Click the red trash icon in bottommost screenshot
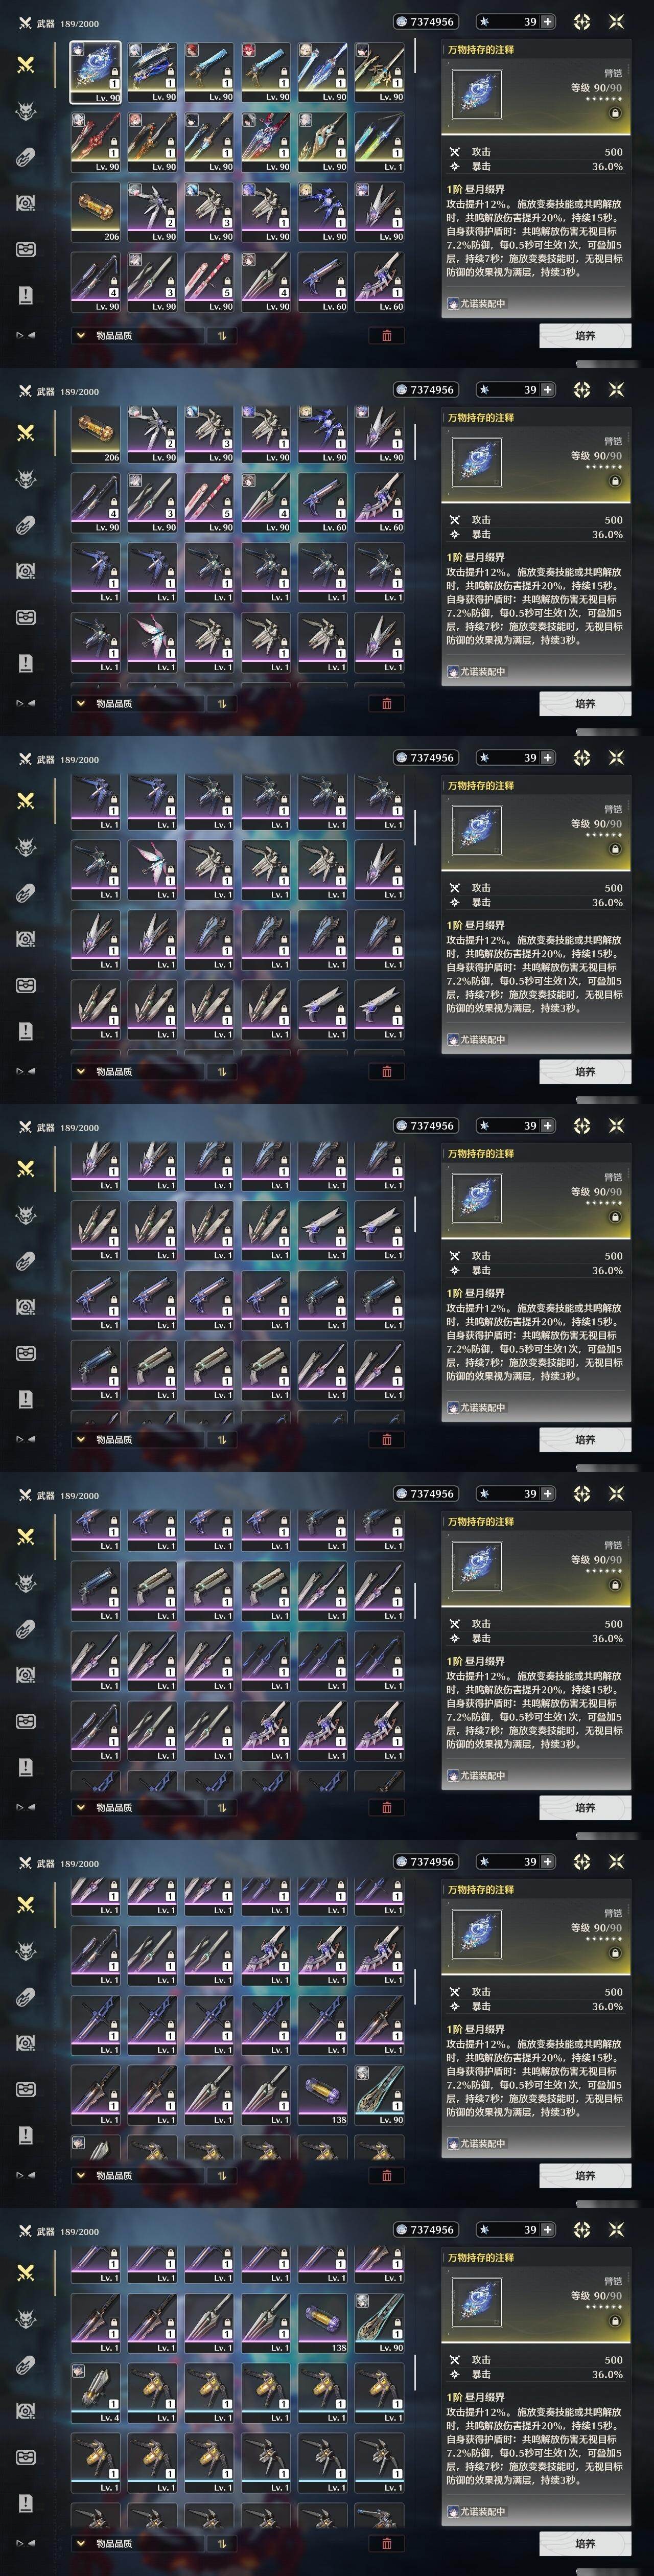This screenshot has height=2576, width=654. [x=386, y=2543]
